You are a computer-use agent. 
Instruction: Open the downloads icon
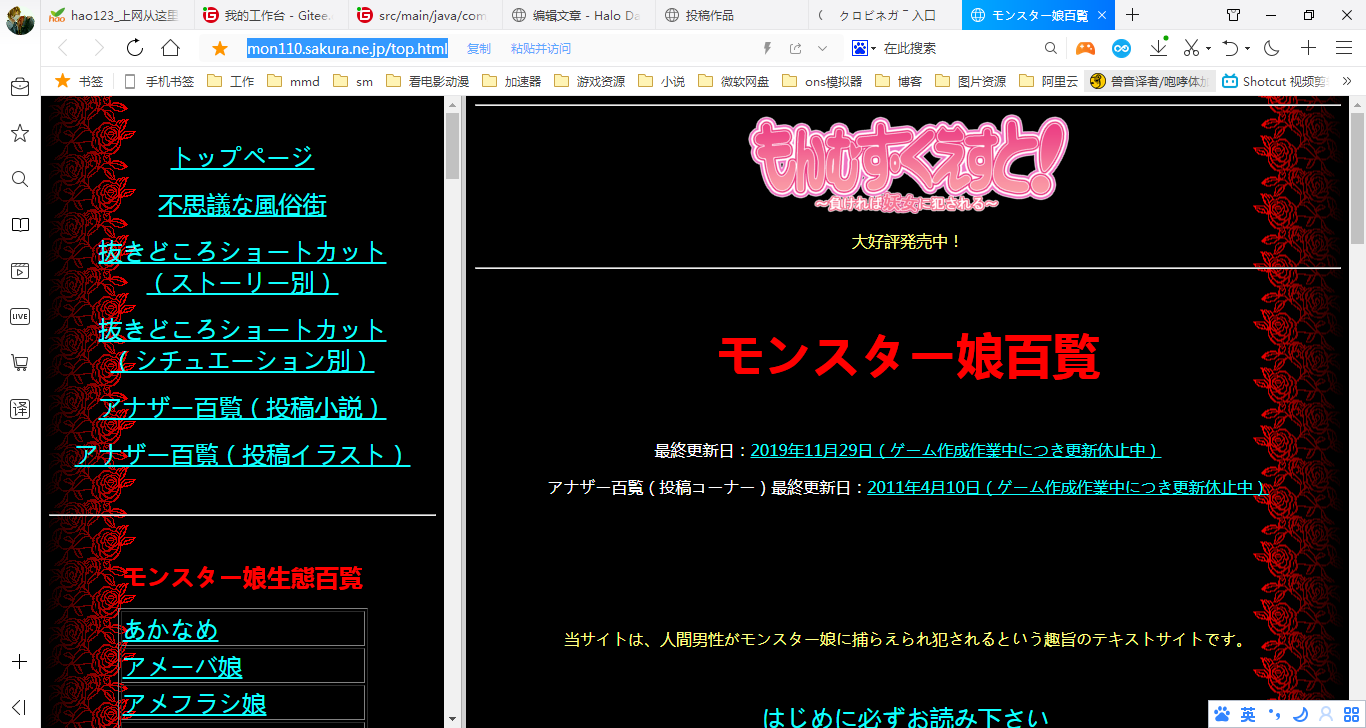tap(1159, 47)
